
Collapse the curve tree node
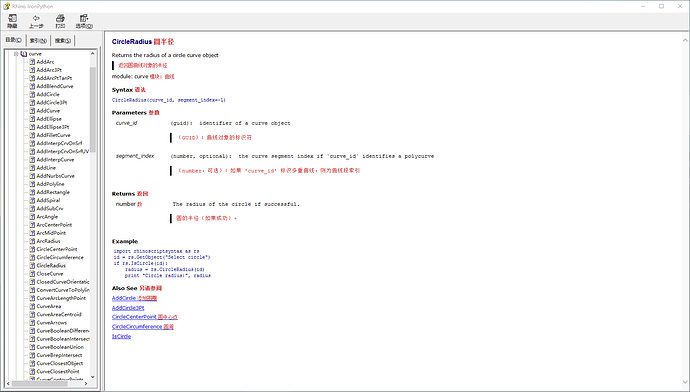point(16,54)
